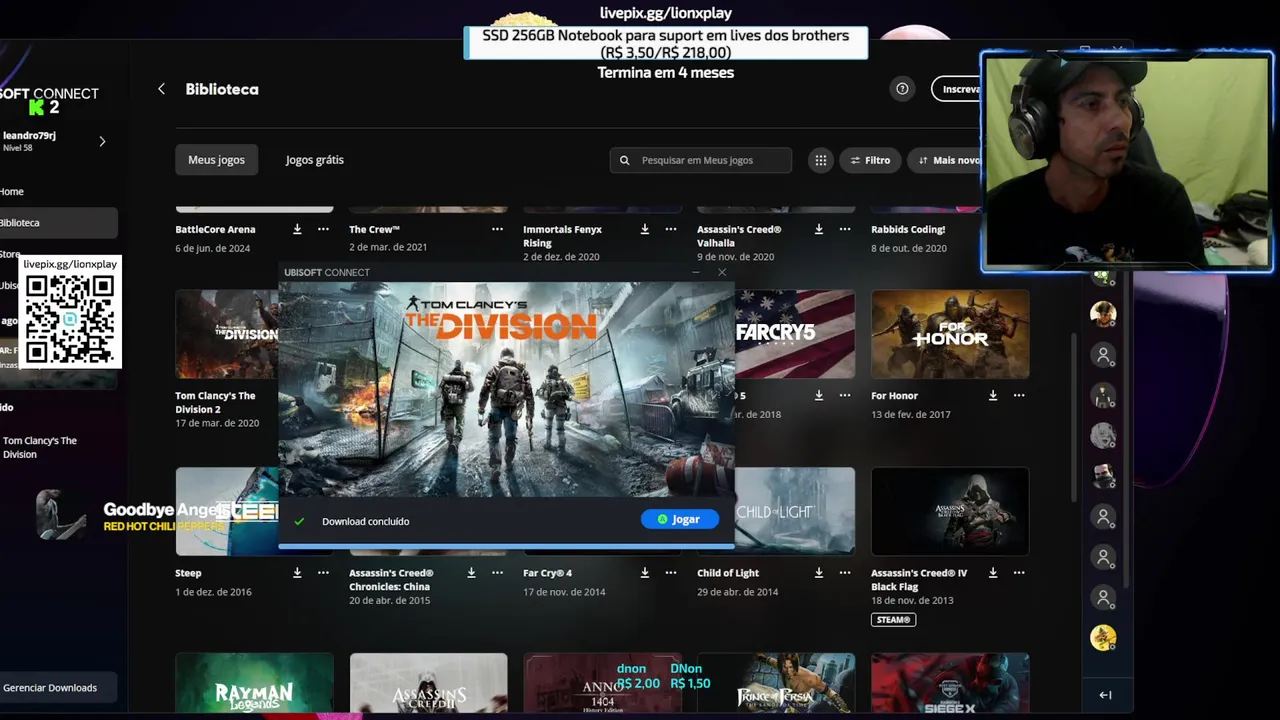Click the topmost friend avatar with hat

[x=1103, y=314]
